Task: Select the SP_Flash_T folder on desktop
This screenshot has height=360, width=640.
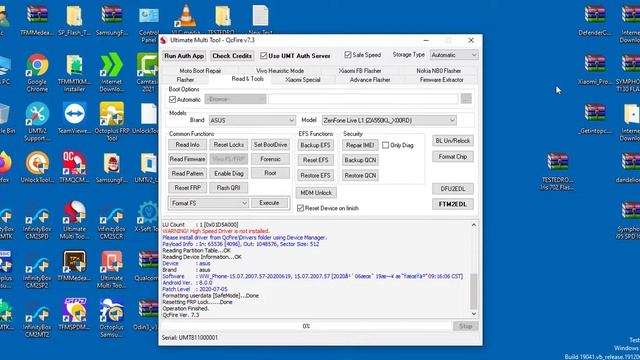Action: coord(74,20)
